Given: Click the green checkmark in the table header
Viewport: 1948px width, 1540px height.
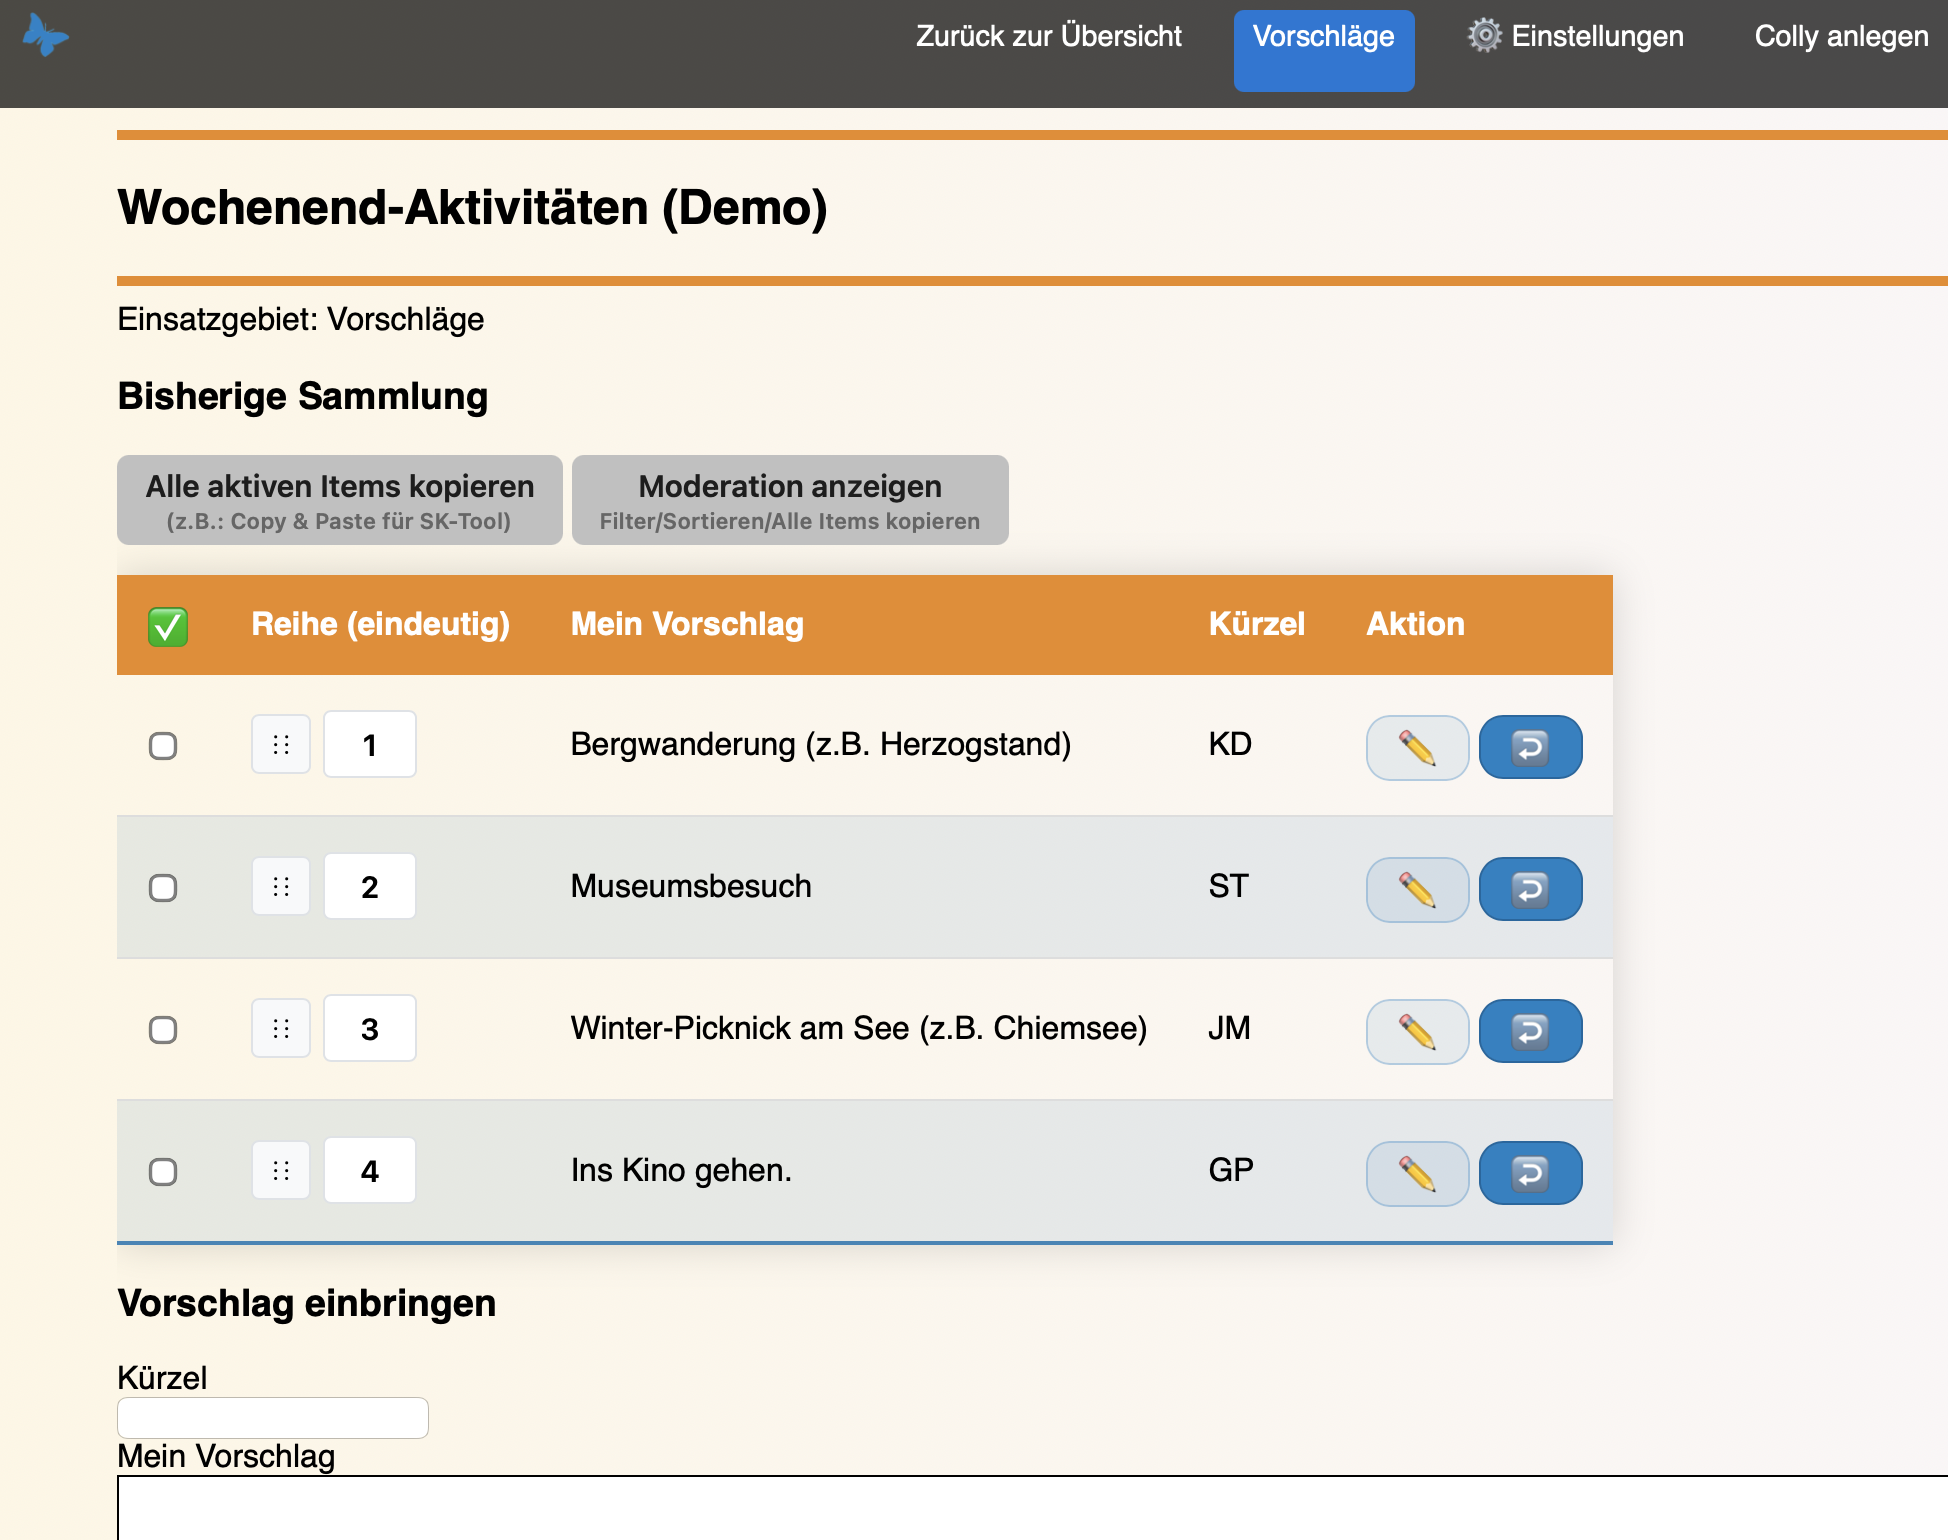Looking at the screenshot, I should coord(167,625).
